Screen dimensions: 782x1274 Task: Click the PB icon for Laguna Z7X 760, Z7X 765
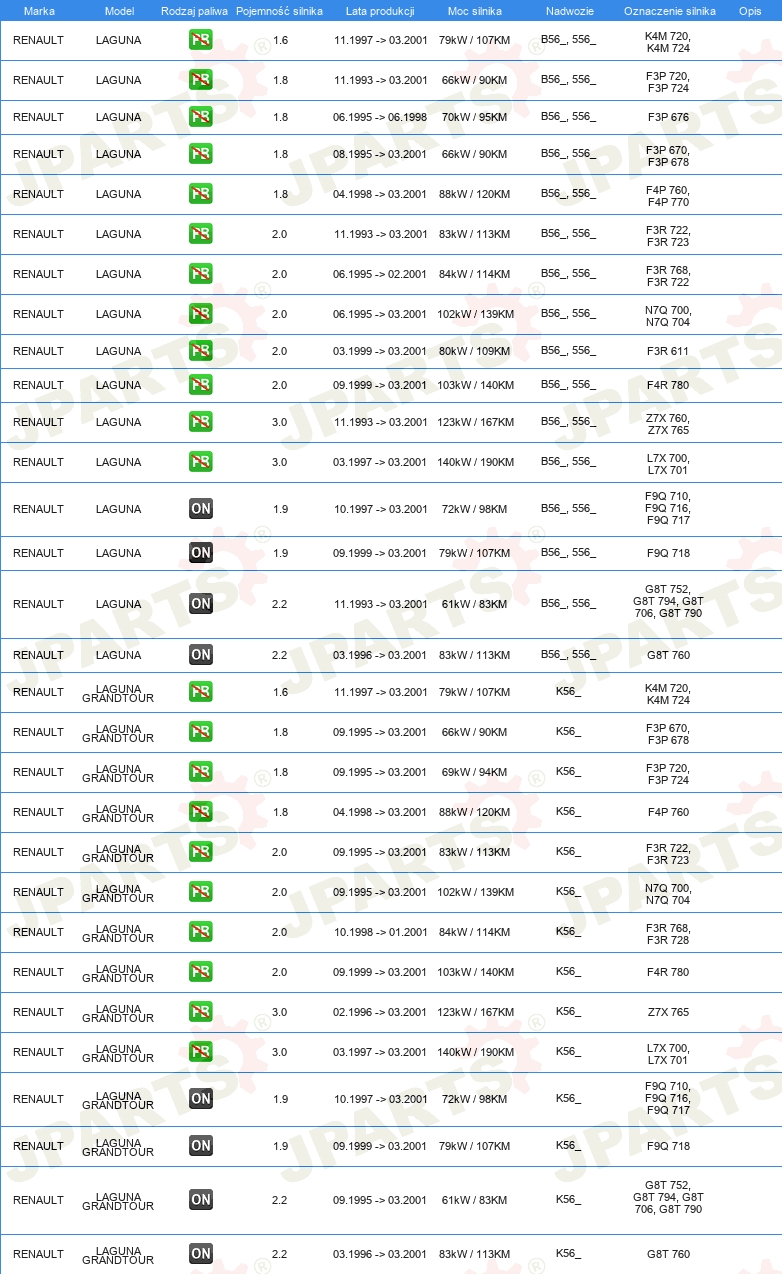pos(200,422)
